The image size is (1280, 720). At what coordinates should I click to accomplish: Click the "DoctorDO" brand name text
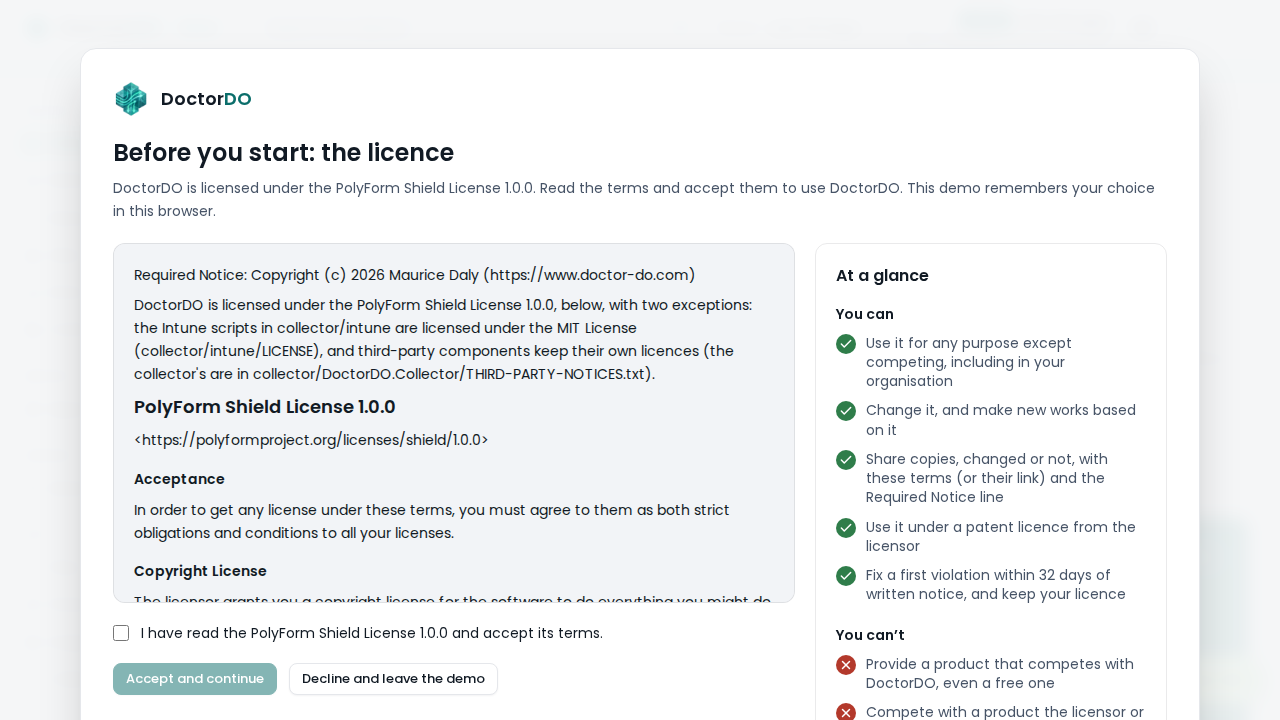pos(206,99)
